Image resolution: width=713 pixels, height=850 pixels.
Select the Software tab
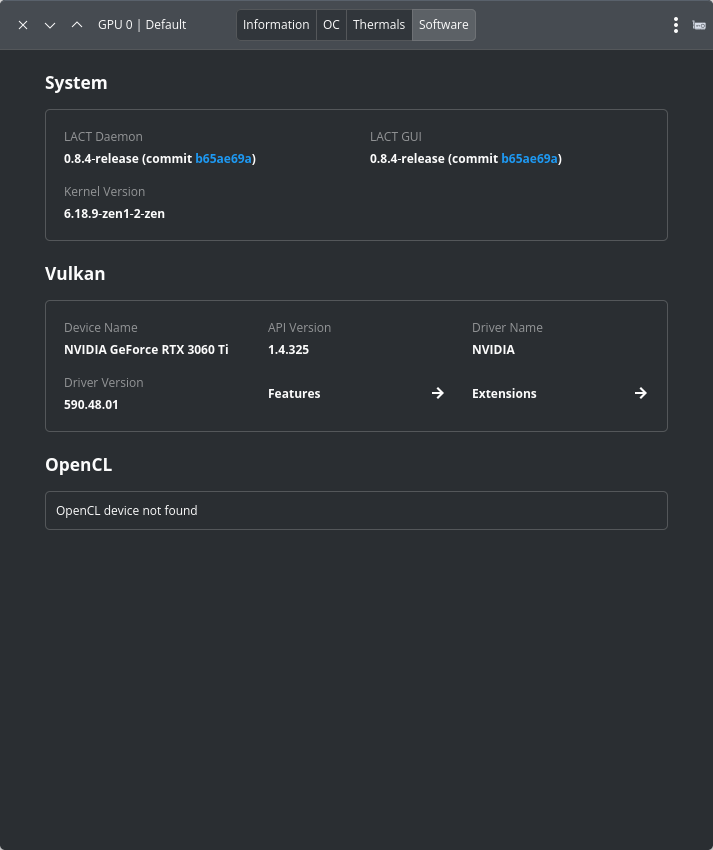coord(443,25)
